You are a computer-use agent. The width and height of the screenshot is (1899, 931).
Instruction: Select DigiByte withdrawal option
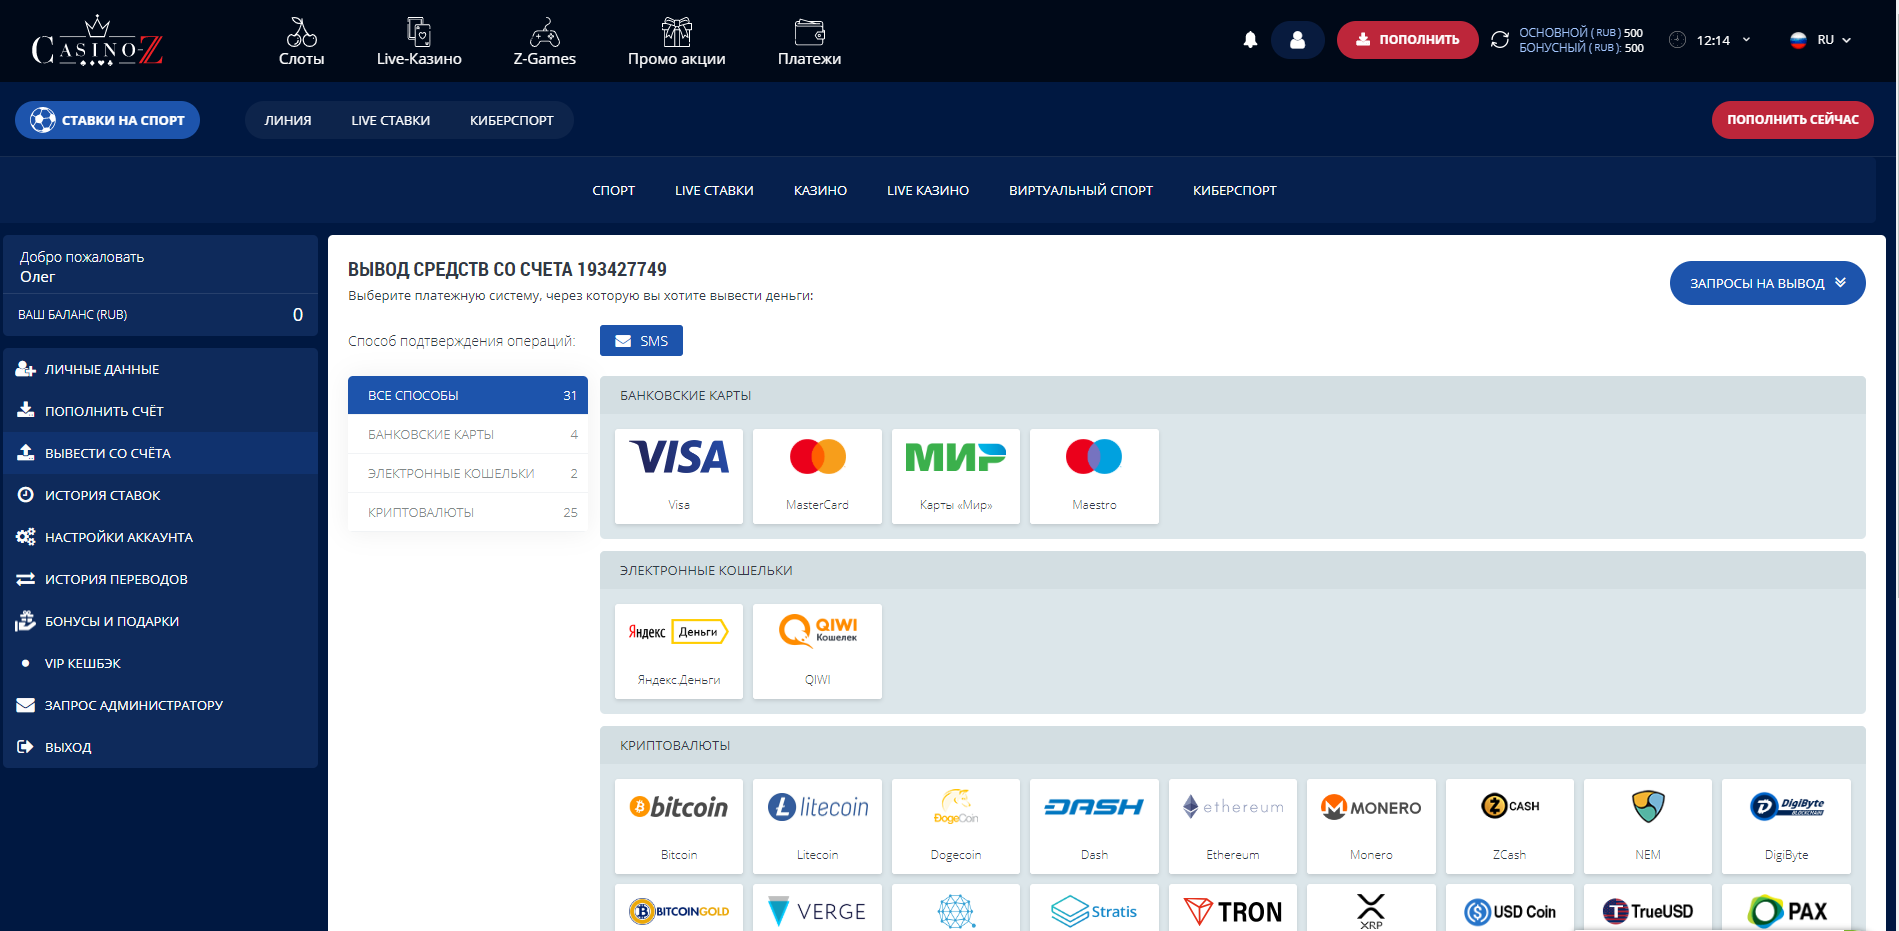coord(1786,826)
